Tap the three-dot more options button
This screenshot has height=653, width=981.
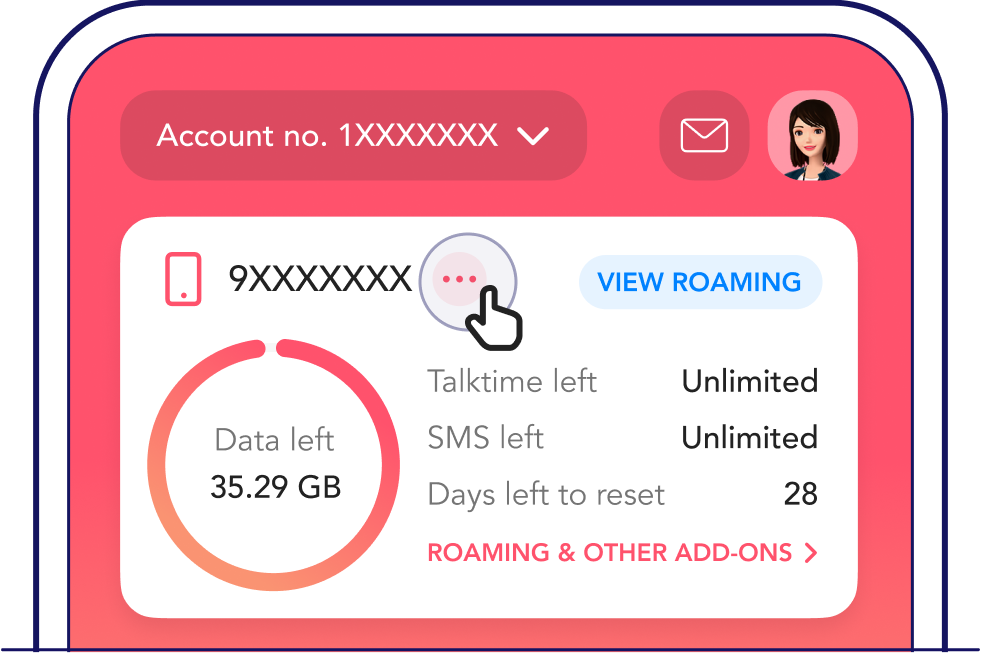(460, 279)
